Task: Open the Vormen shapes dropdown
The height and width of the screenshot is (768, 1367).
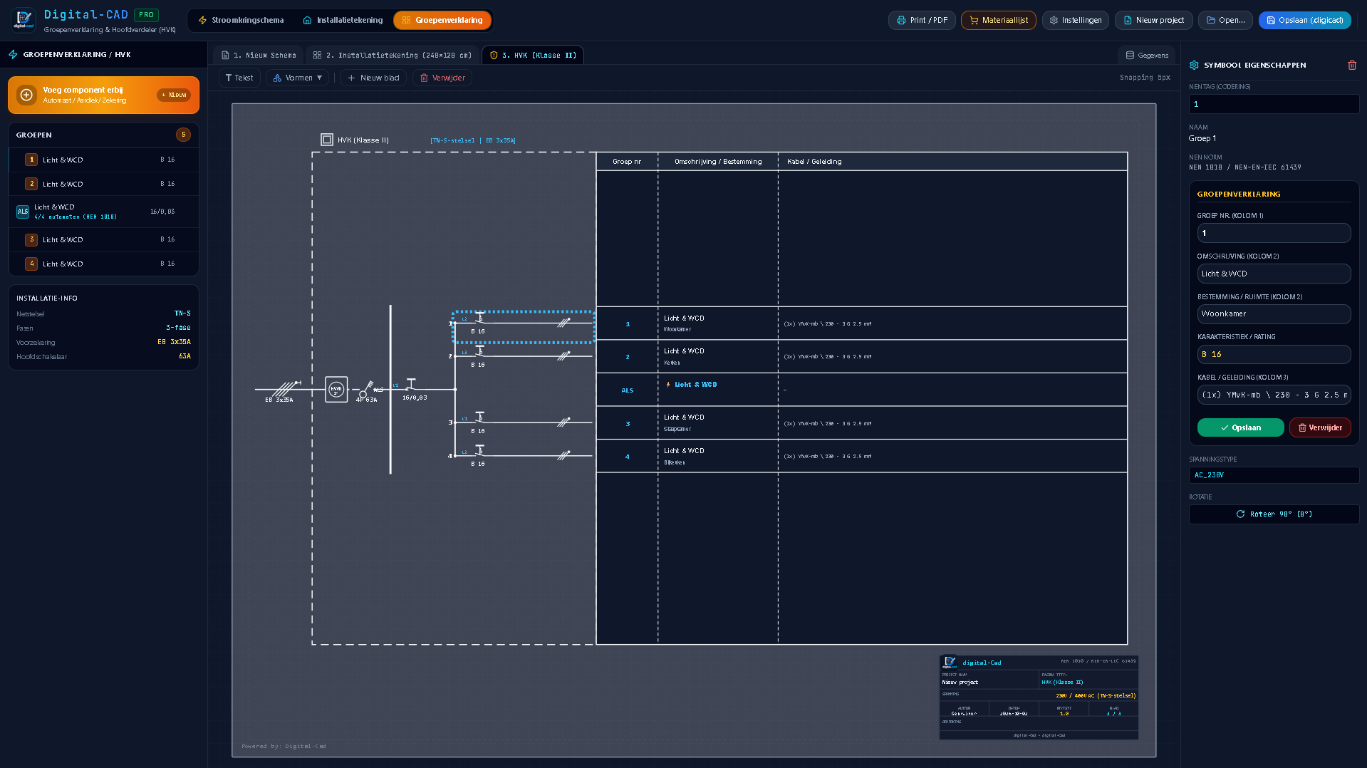Action: coord(298,77)
